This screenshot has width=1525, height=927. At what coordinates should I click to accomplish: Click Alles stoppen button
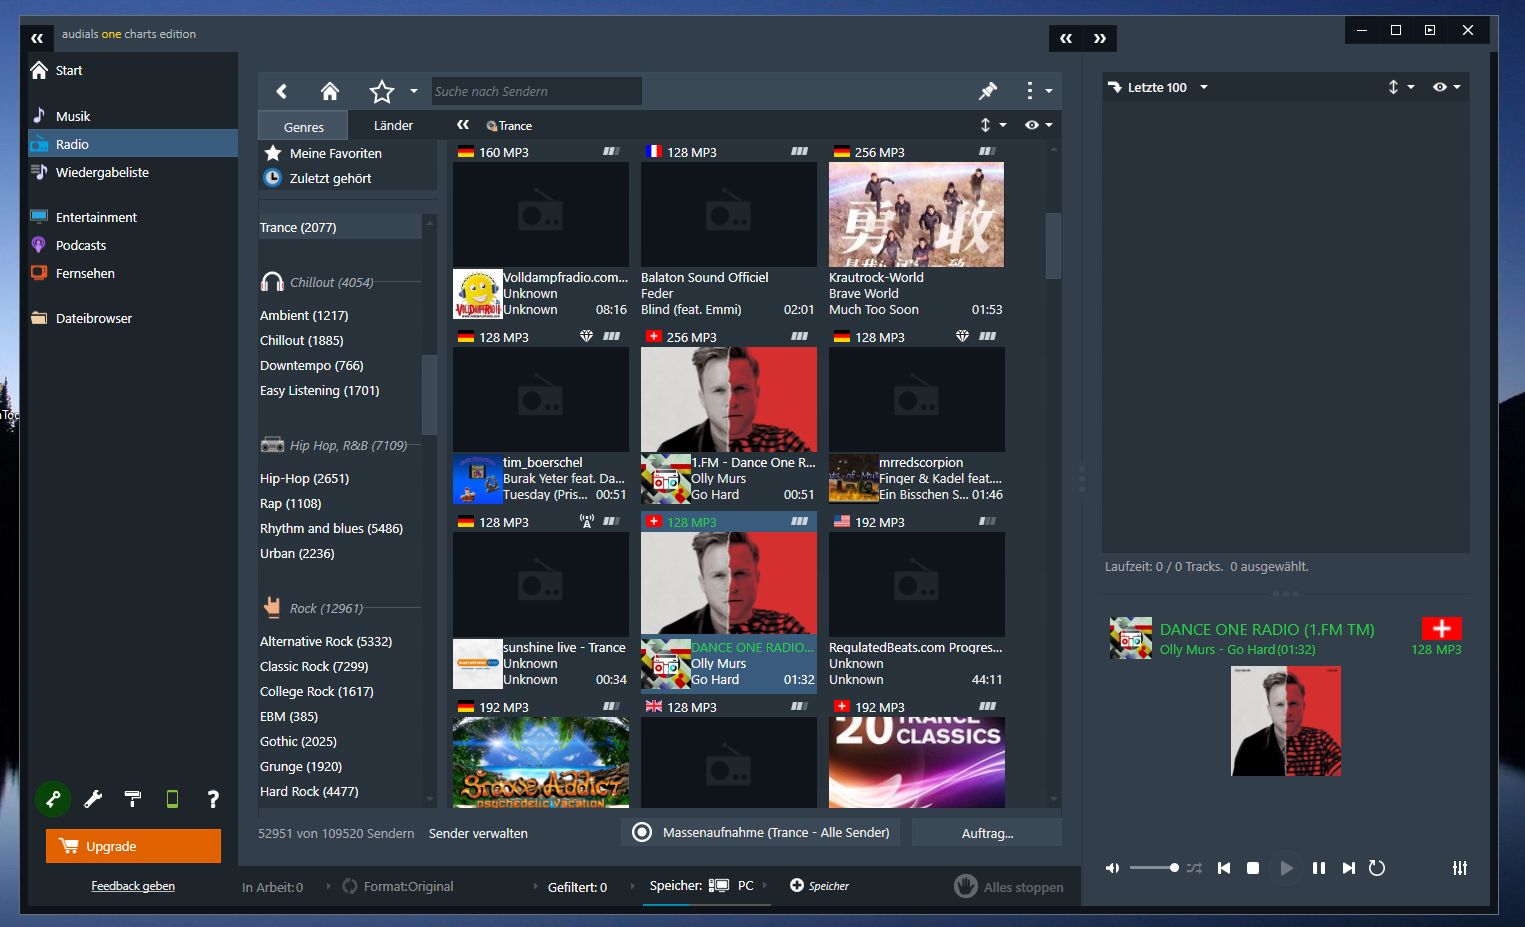pyautogui.click(x=1010, y=886)
